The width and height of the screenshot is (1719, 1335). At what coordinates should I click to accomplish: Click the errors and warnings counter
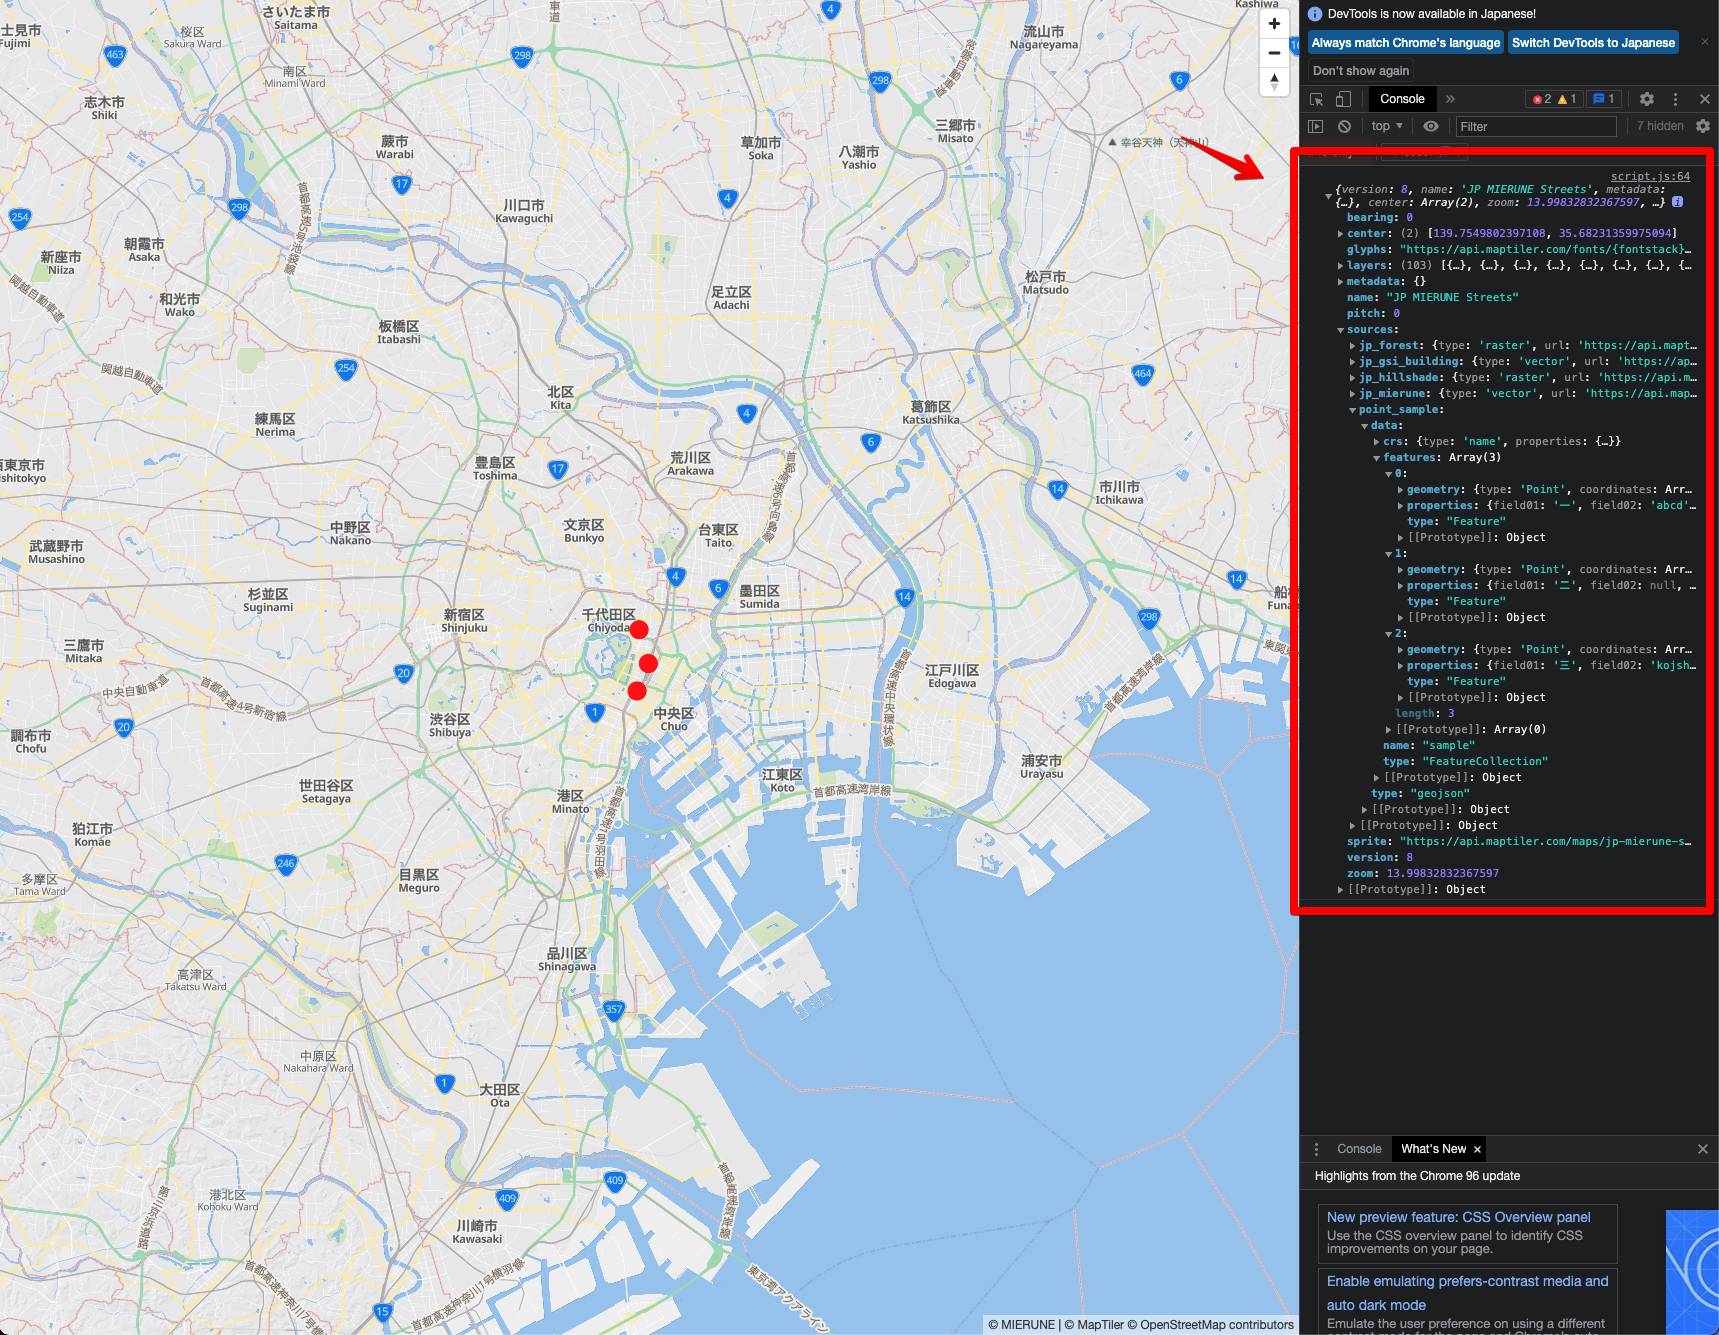[1555, 99]
